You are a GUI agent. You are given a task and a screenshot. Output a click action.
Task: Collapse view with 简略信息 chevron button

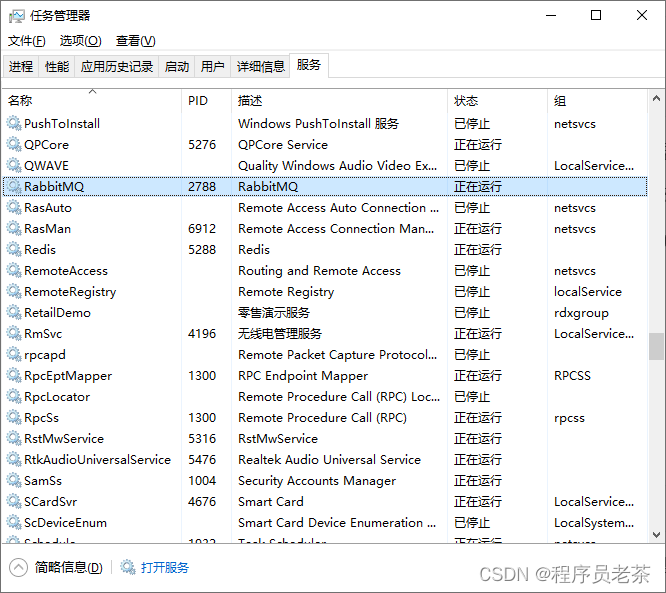click(x=18, y=568)
